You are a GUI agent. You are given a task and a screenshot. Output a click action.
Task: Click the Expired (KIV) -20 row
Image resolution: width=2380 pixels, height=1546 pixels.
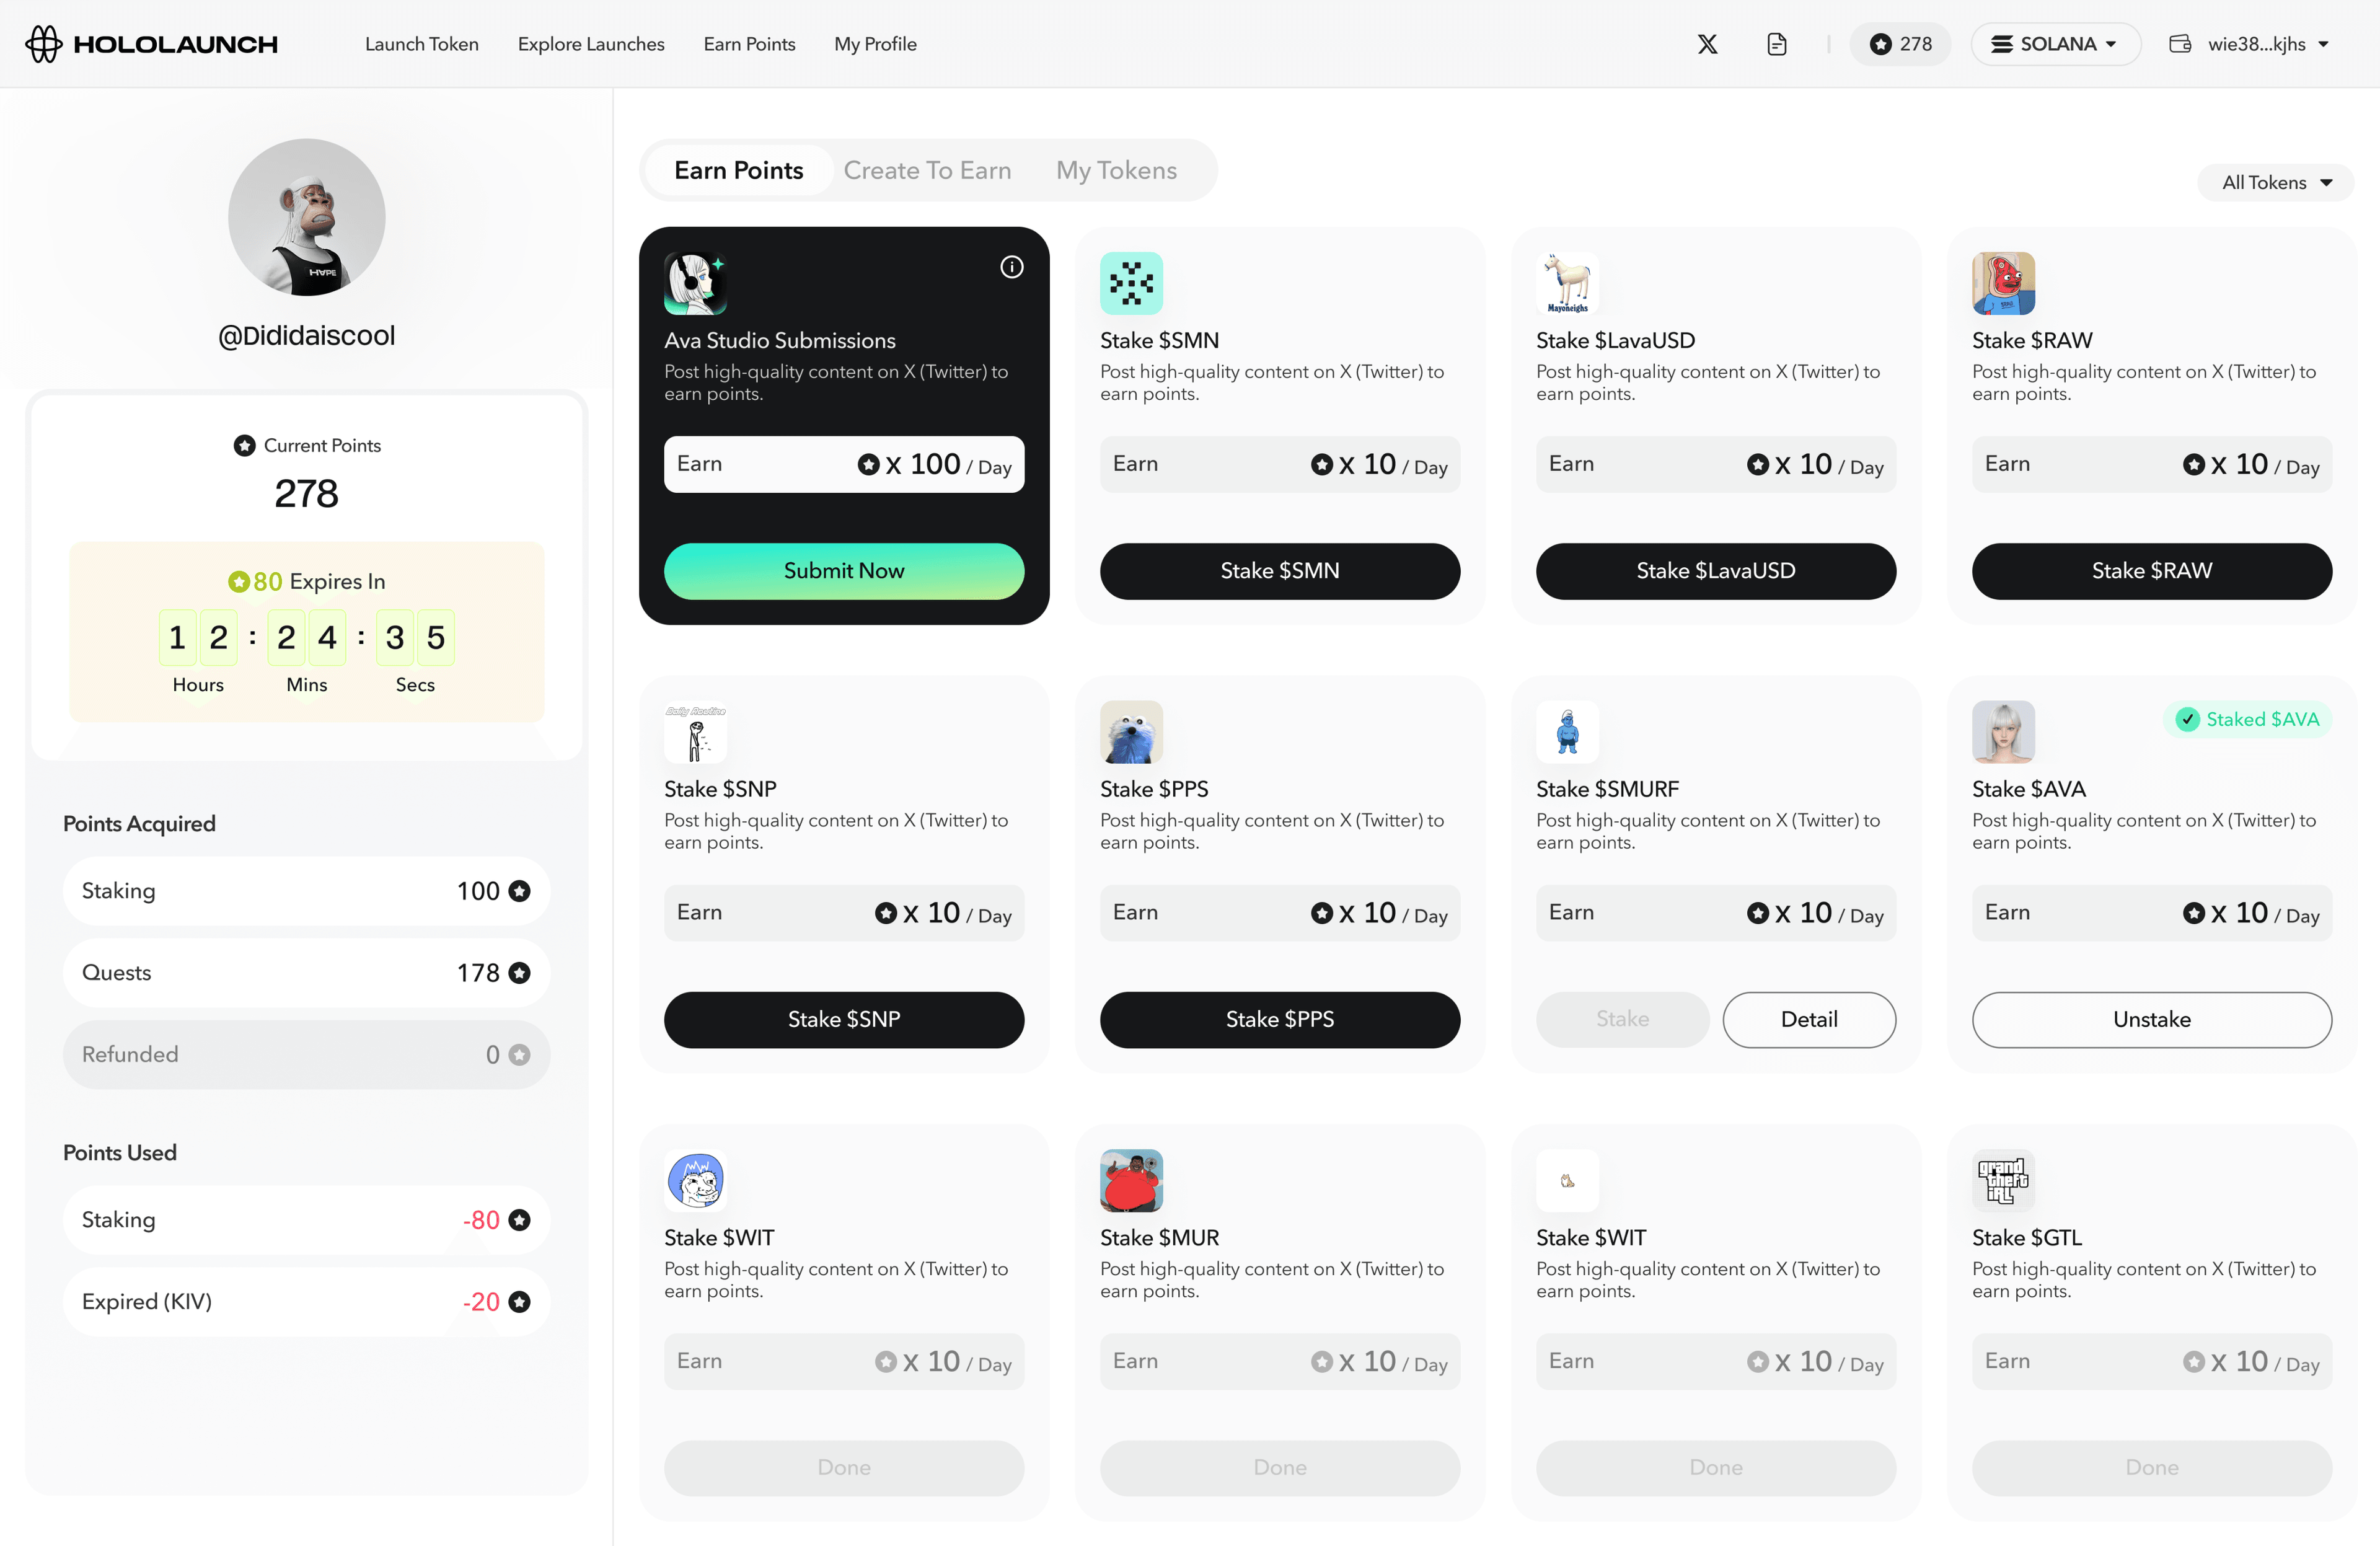[306, 1302]
